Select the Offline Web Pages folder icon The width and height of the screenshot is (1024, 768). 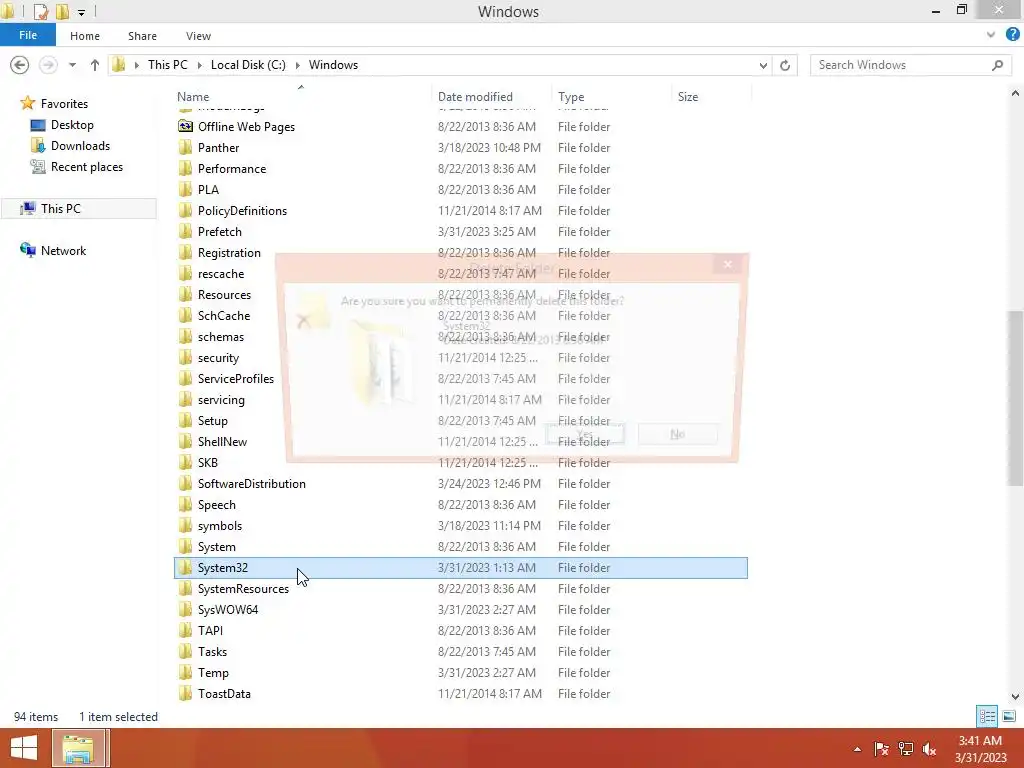tap(185, 127)
